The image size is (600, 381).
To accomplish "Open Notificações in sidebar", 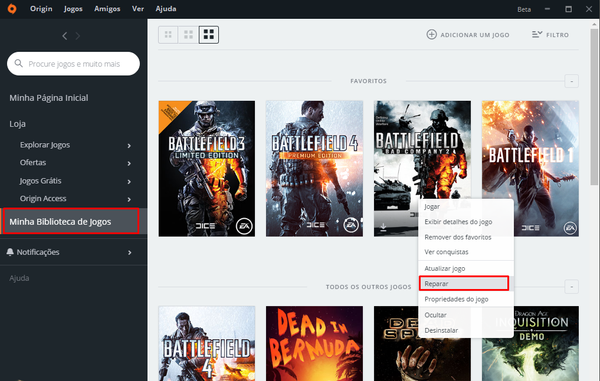I will 38,252.
